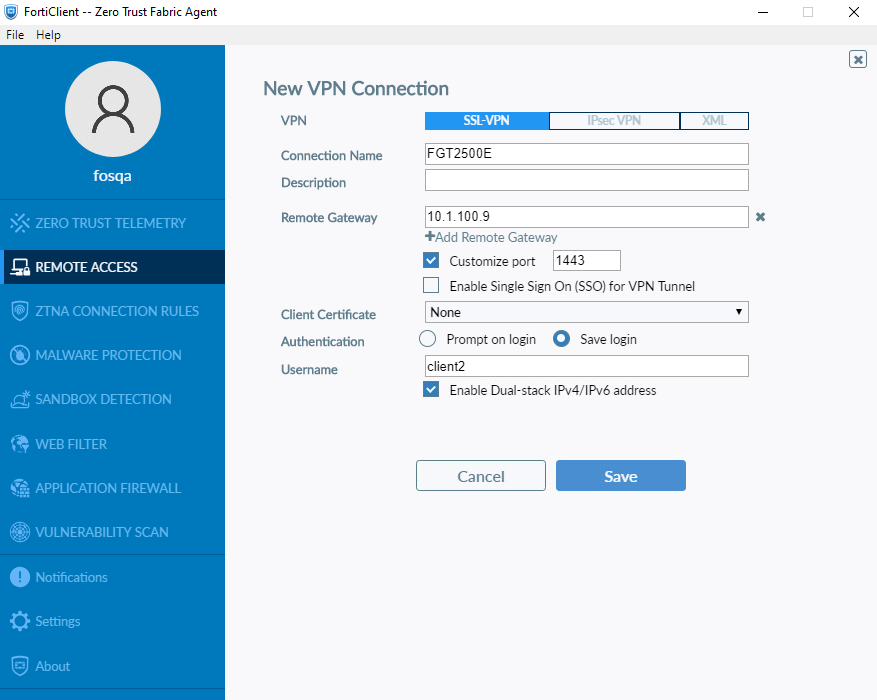Screen dimensions: 877x700
Task: Enable Single Sign On for VPN Tunnel
Action: (x=431, y=285)
